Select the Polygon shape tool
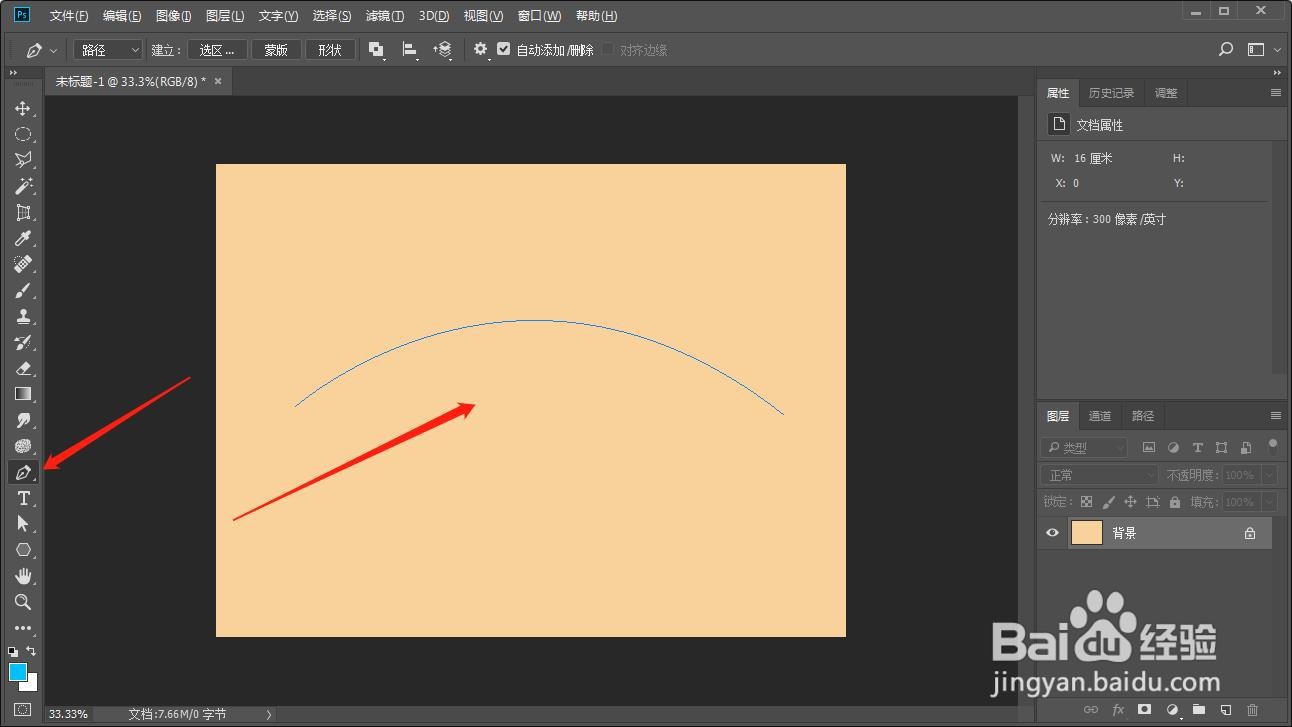The image size is (1292, 727). pyautogui.click(x=23, y=550)
